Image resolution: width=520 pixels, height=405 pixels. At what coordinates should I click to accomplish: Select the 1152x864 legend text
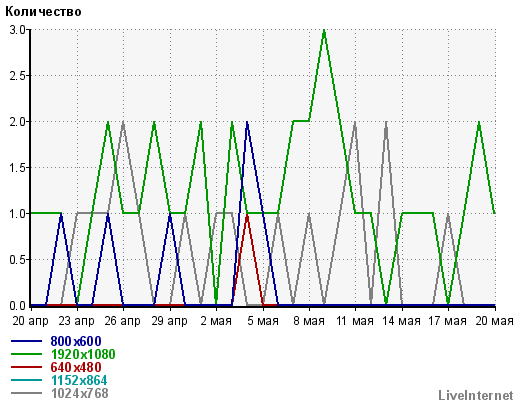pyautogui.click(x=79, y=380)
